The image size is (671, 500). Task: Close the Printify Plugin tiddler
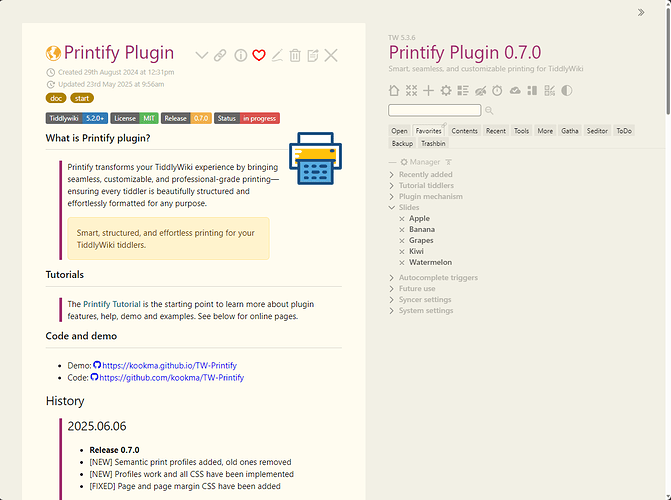331,55
